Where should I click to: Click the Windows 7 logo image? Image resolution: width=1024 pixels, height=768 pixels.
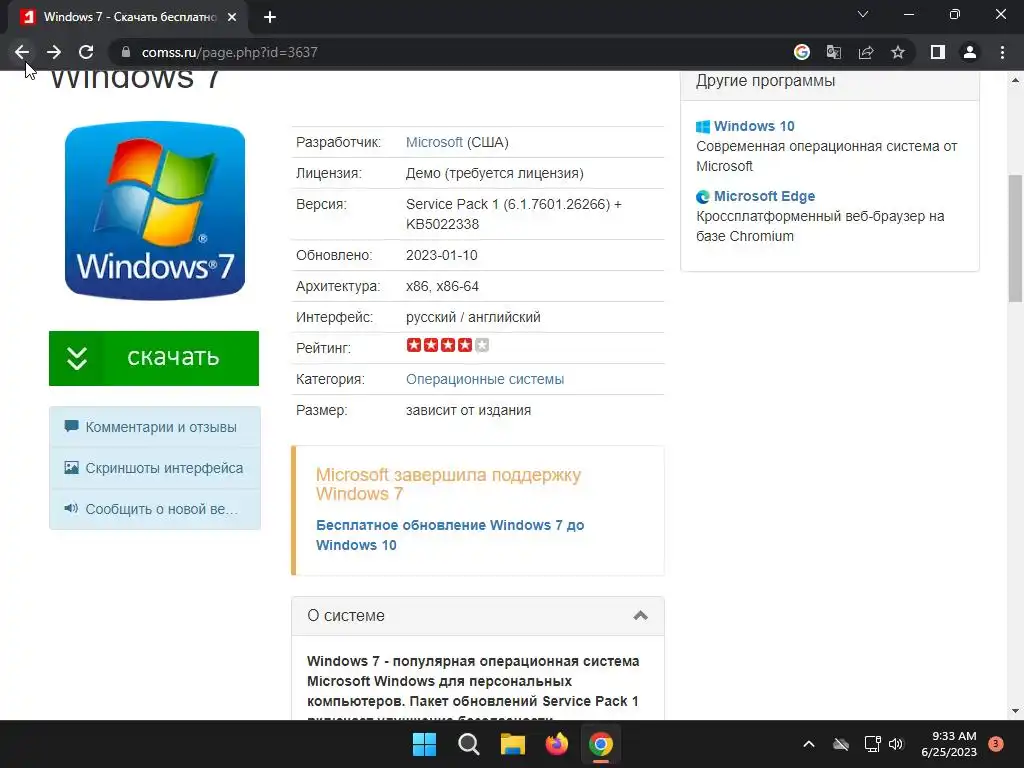tap(155, 211)
